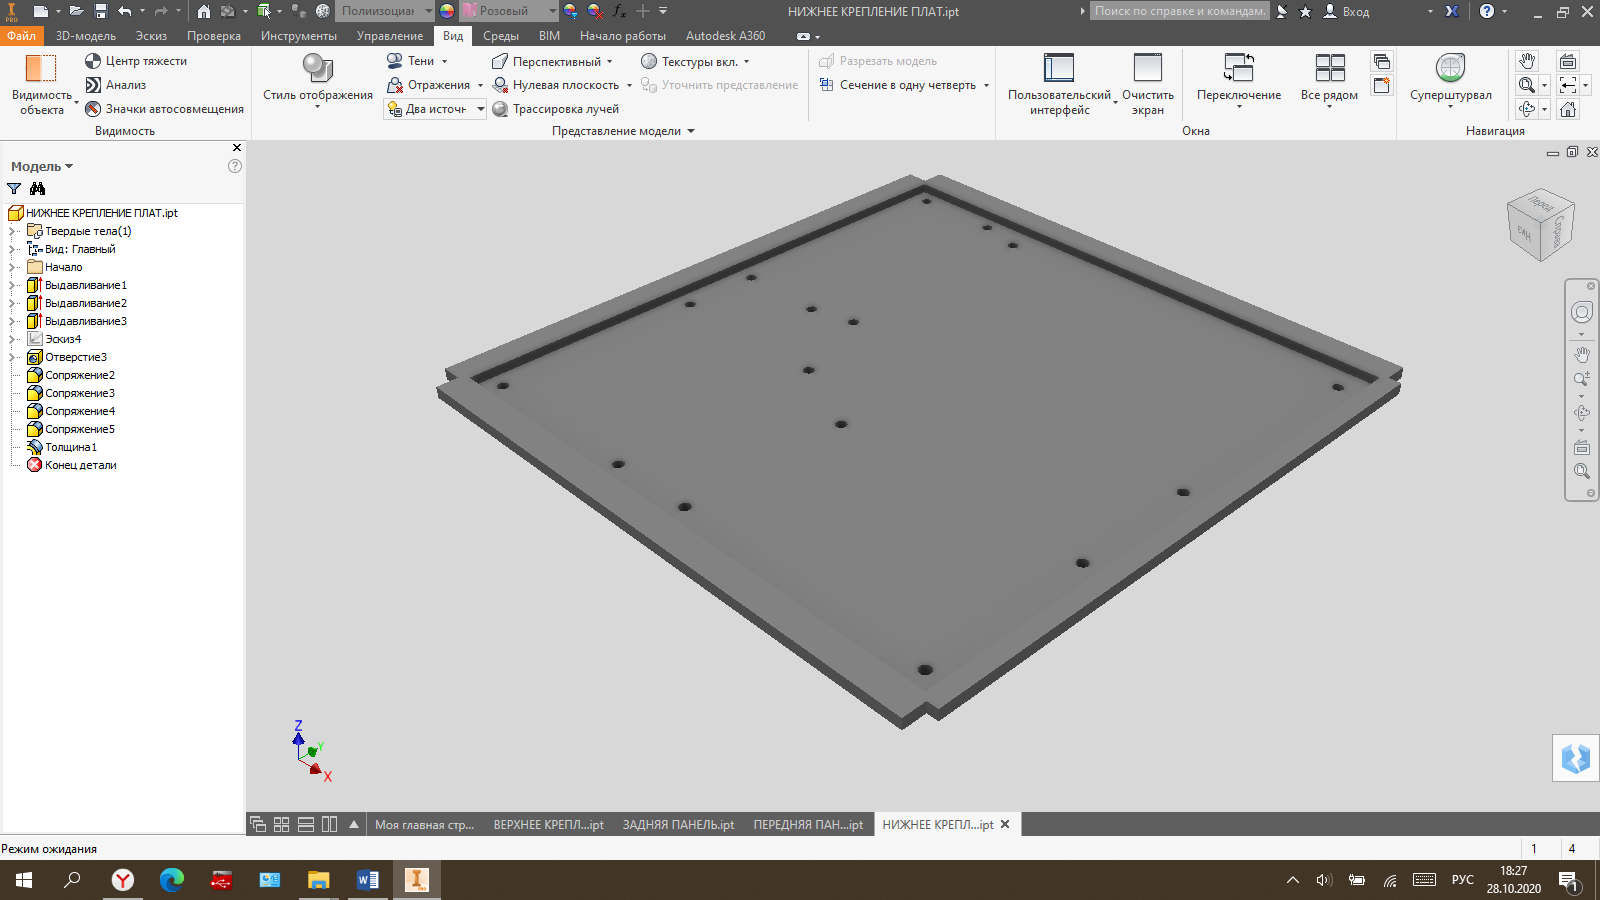
Task: Click Сечение в одну четверть section view
Action: click(904, 85)
